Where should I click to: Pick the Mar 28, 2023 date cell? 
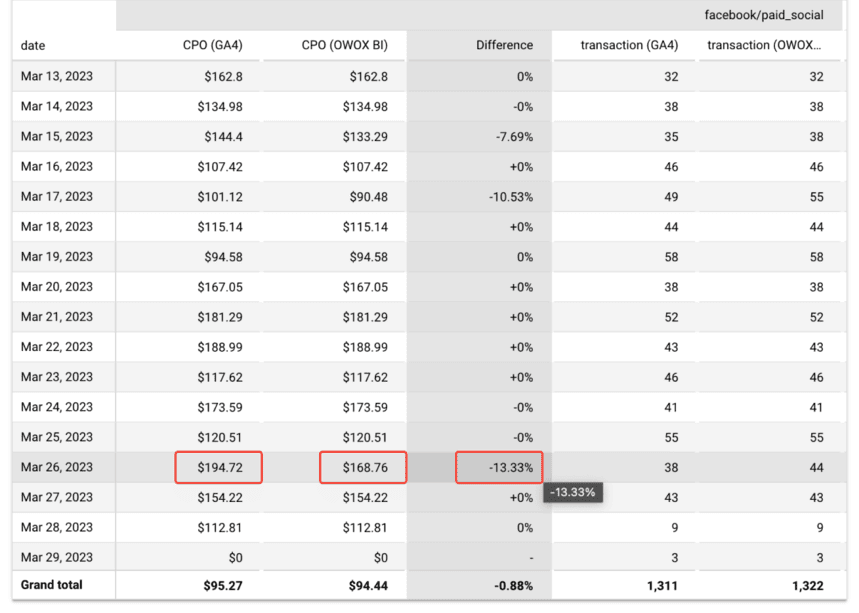click(x=57, y=528)
